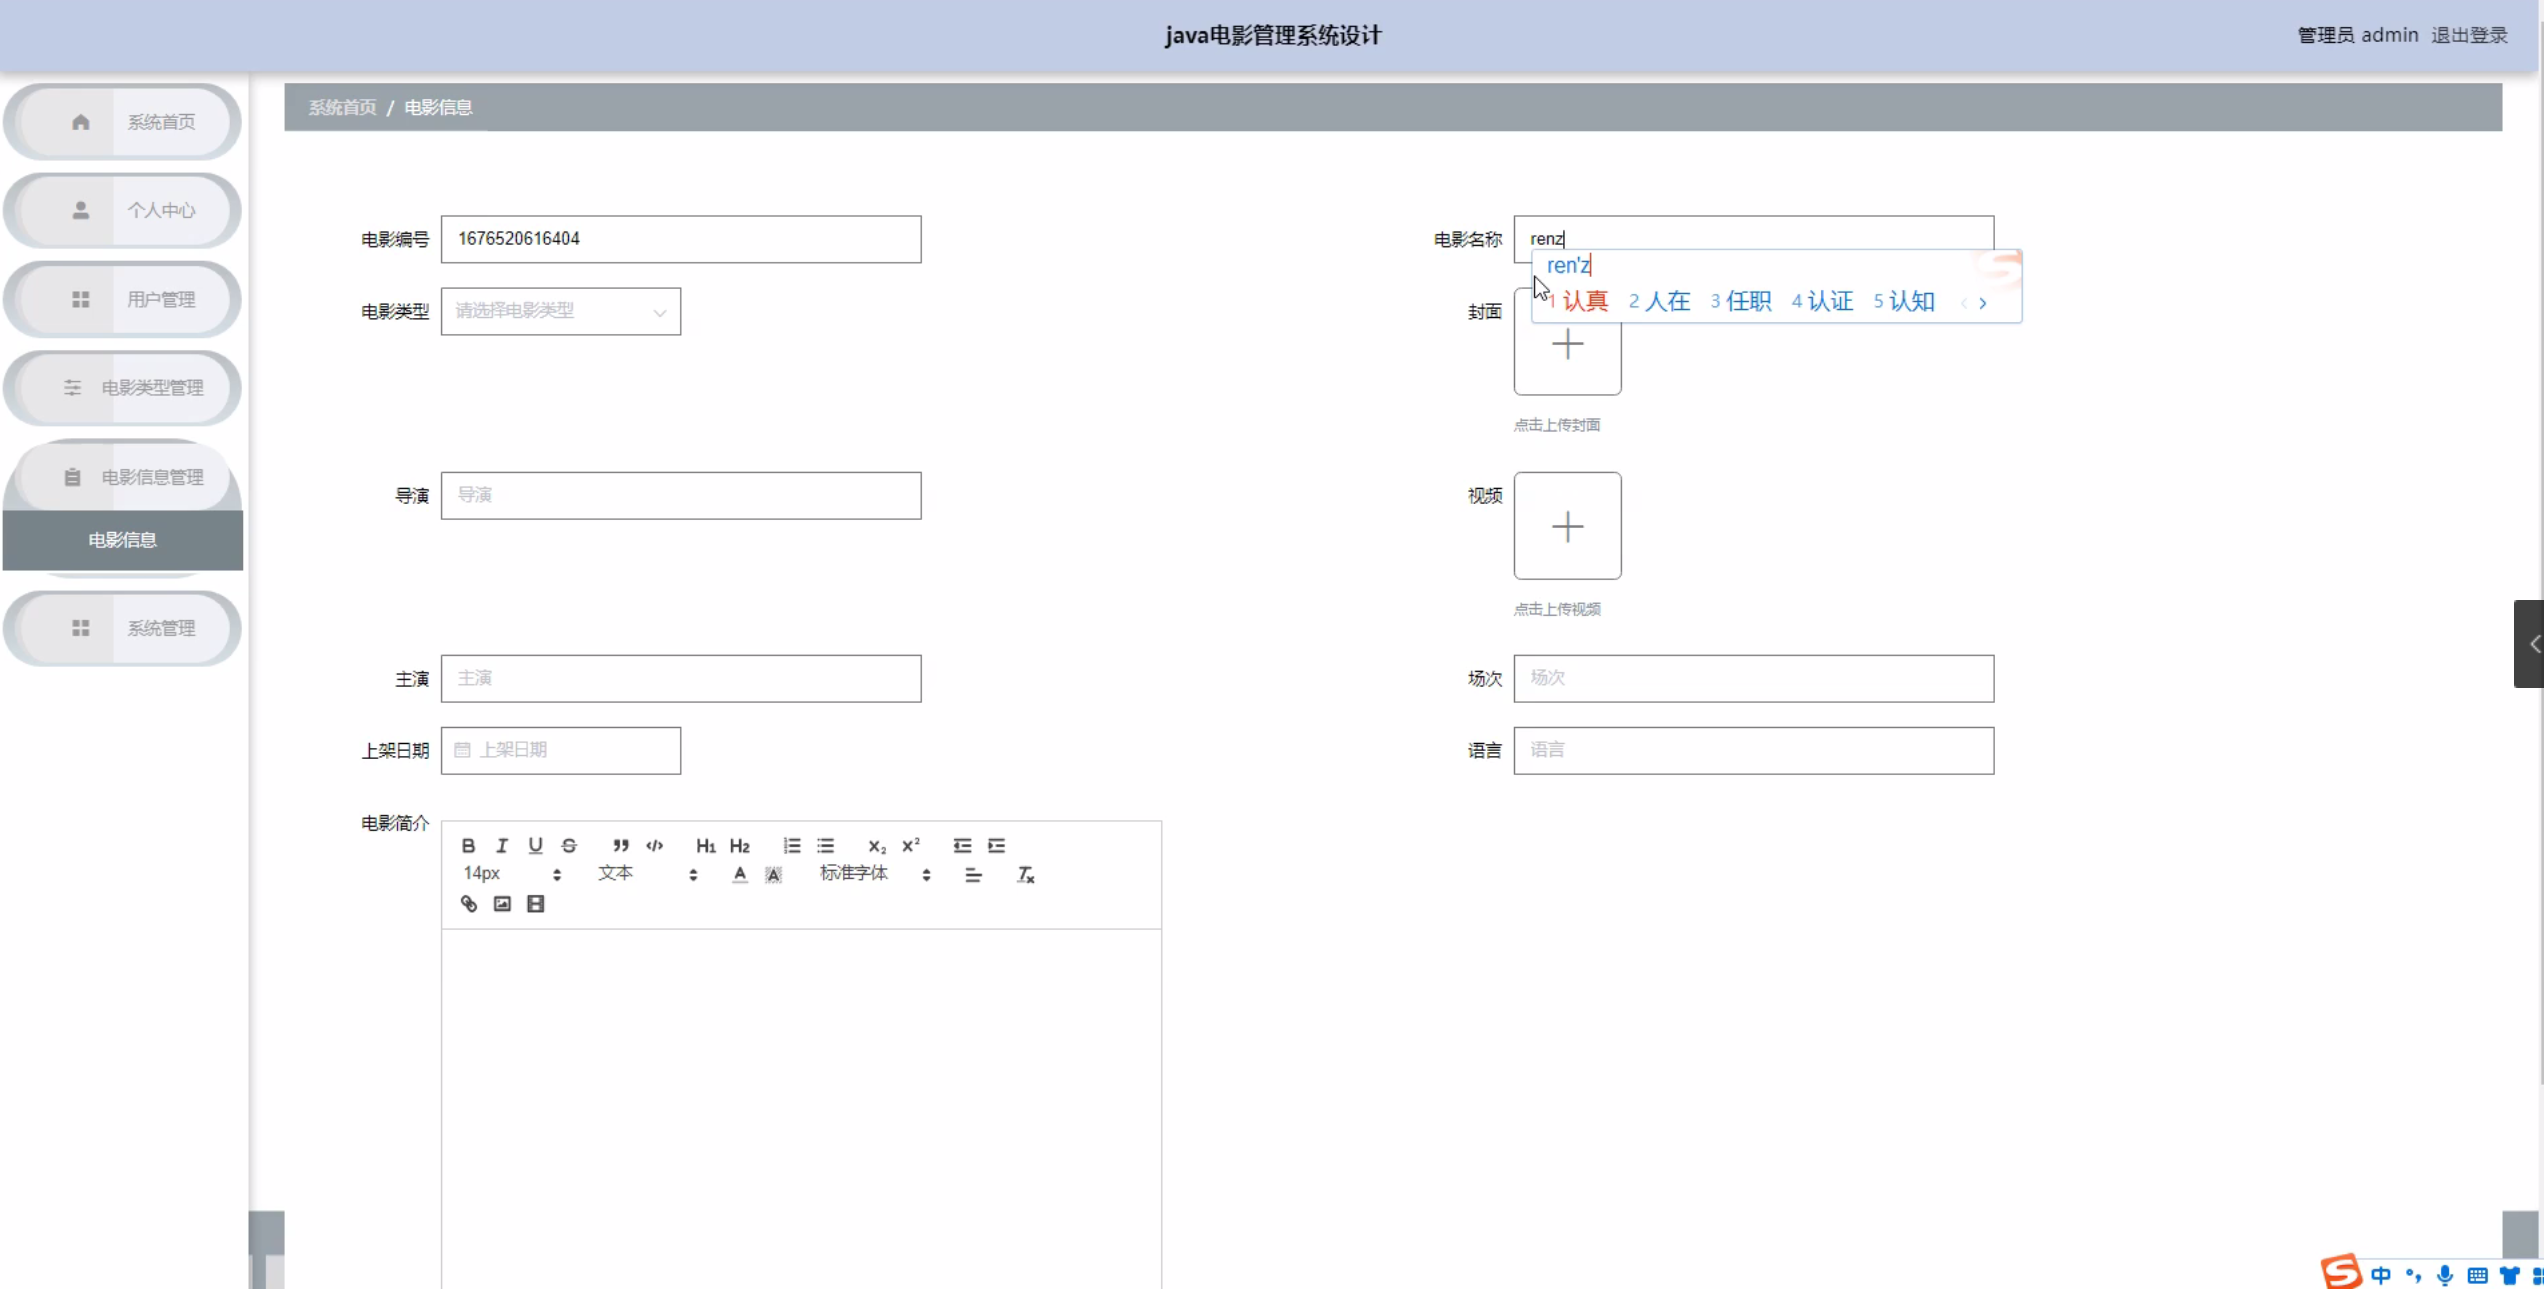This screenshot has height=1289, width=2544.
Task: Apply superscript formatting
Action: (x=911, y=846)
